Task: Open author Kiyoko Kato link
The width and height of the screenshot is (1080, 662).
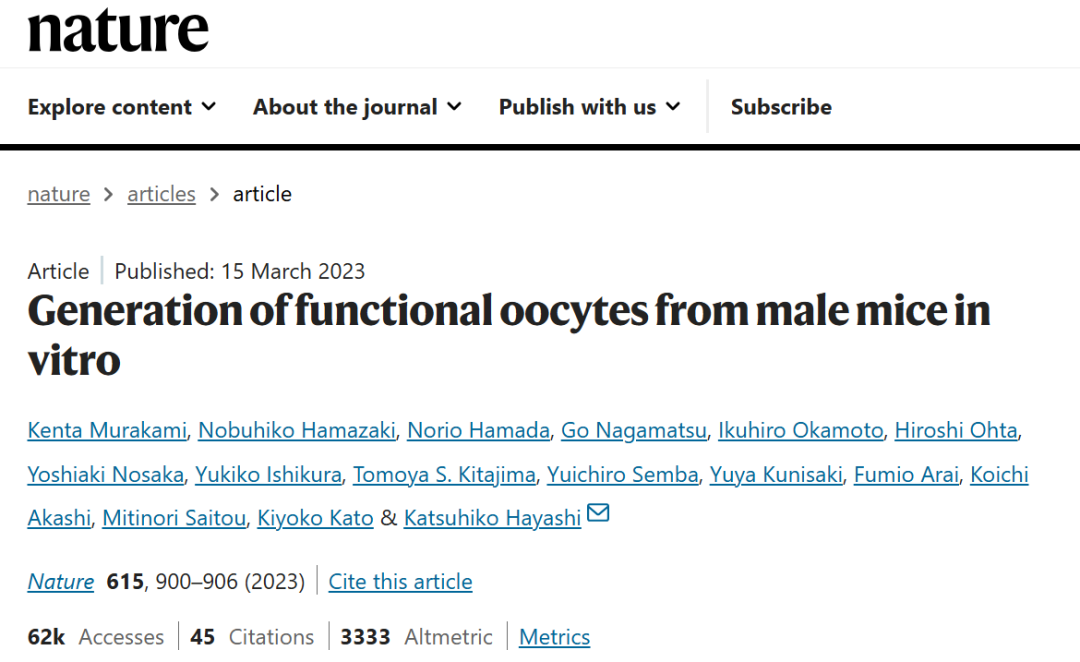Action: [x=315, y=517]
